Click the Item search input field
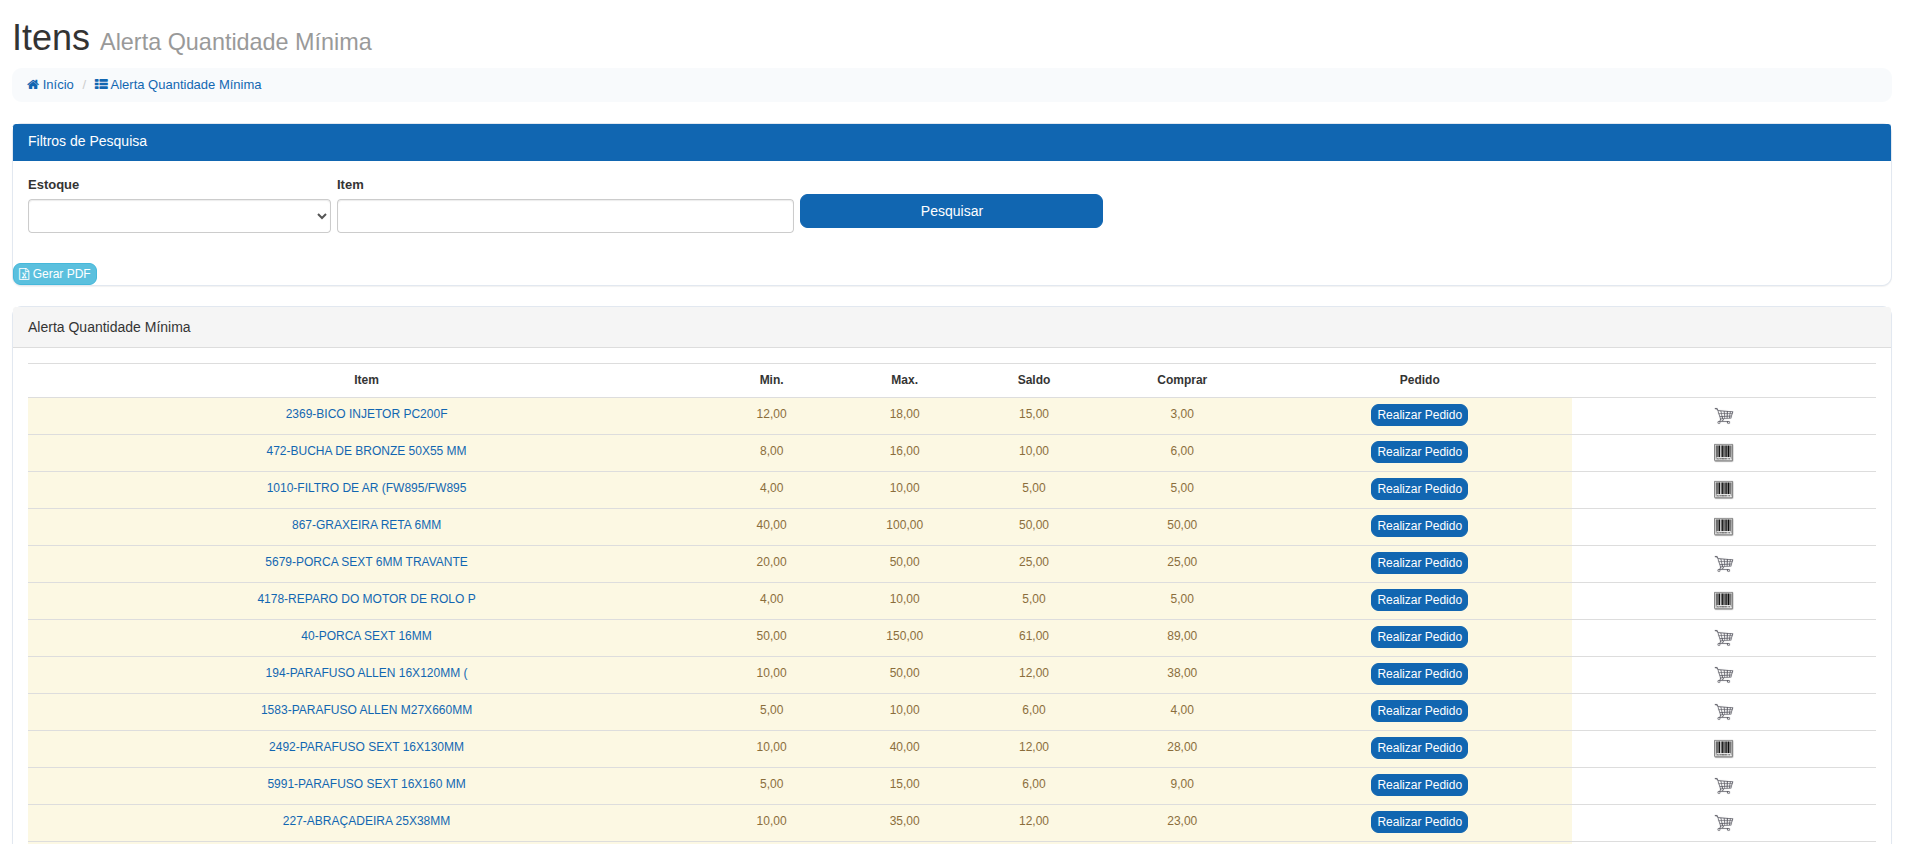Viewport: 1906px width, 844px height. 565,216
